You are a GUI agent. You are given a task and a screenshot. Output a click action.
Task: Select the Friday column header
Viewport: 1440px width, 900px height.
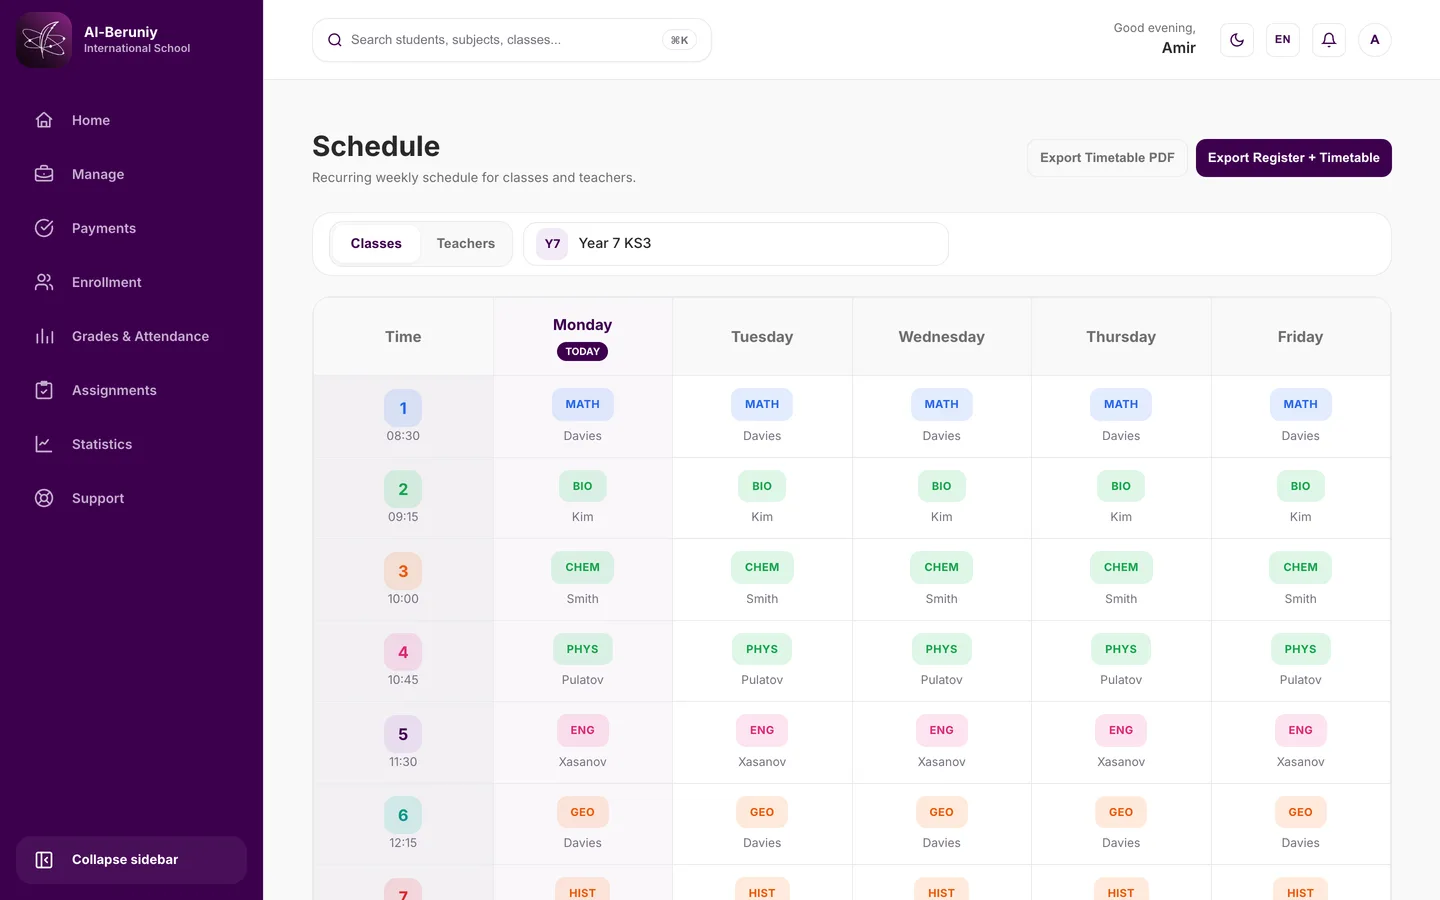tap(1300, 337)
